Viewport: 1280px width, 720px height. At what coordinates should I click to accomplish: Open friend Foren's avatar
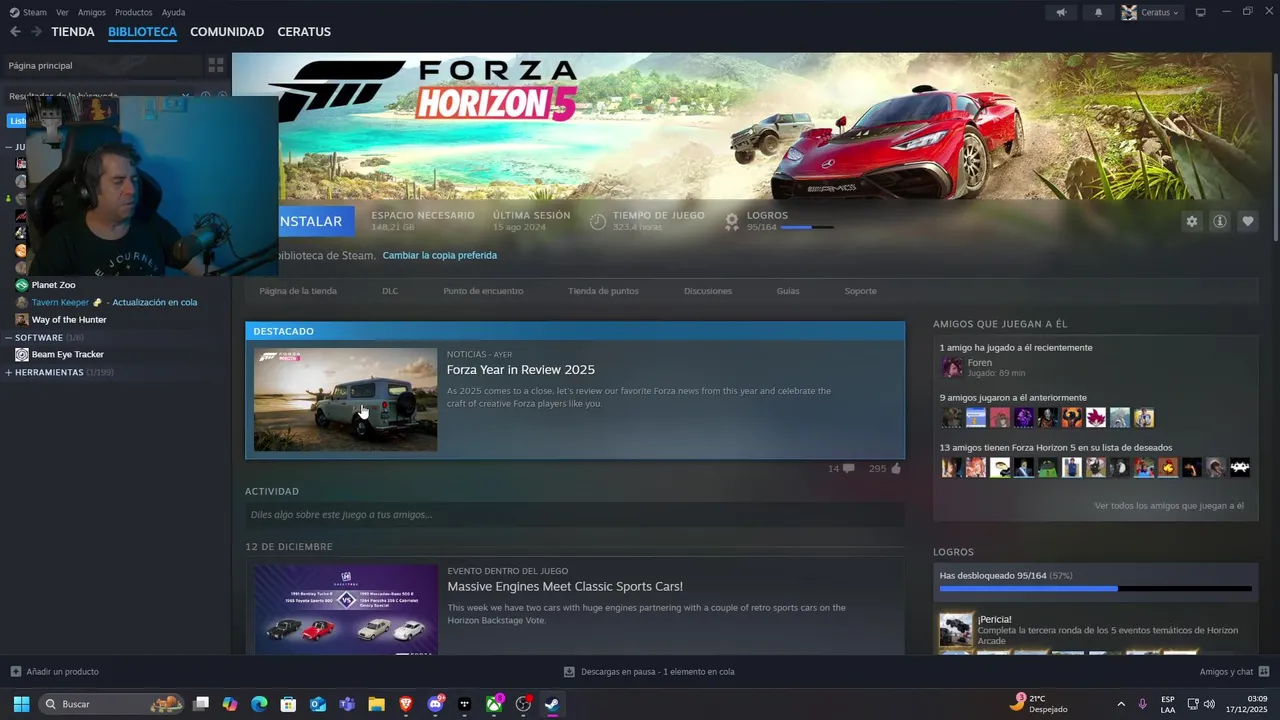coord(952,368)
